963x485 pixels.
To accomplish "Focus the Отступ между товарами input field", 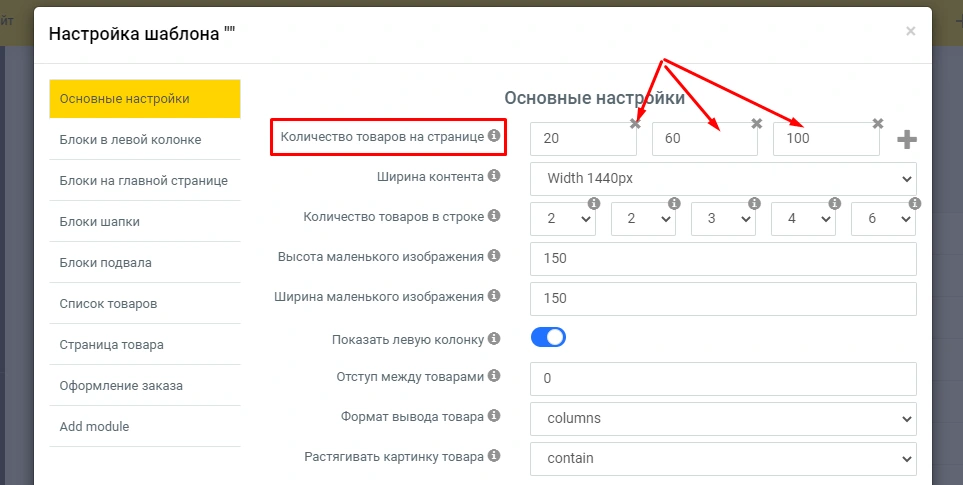I will click(723, 378).
